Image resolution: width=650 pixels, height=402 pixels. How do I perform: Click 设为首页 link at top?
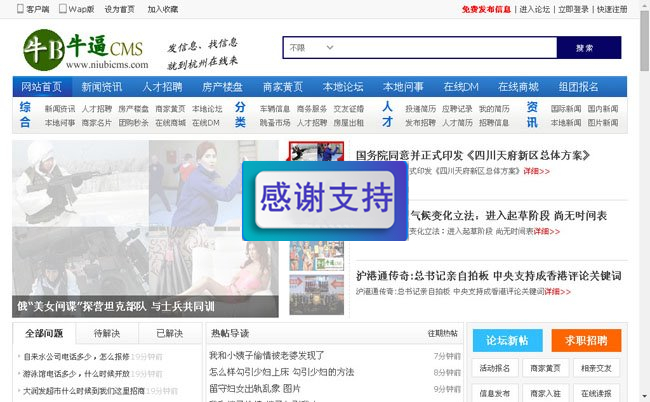(x=119, y=9)
